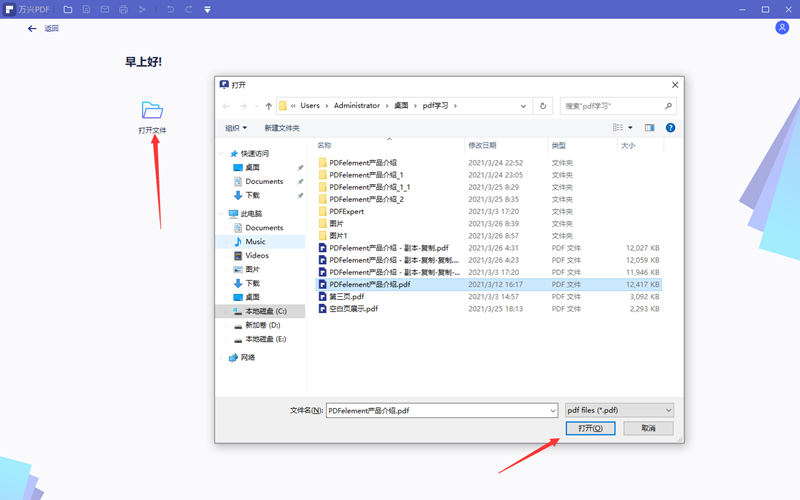Screen dimensions: 800x500
Task: Click the 取消 button
Action: (x=648, y=428)
